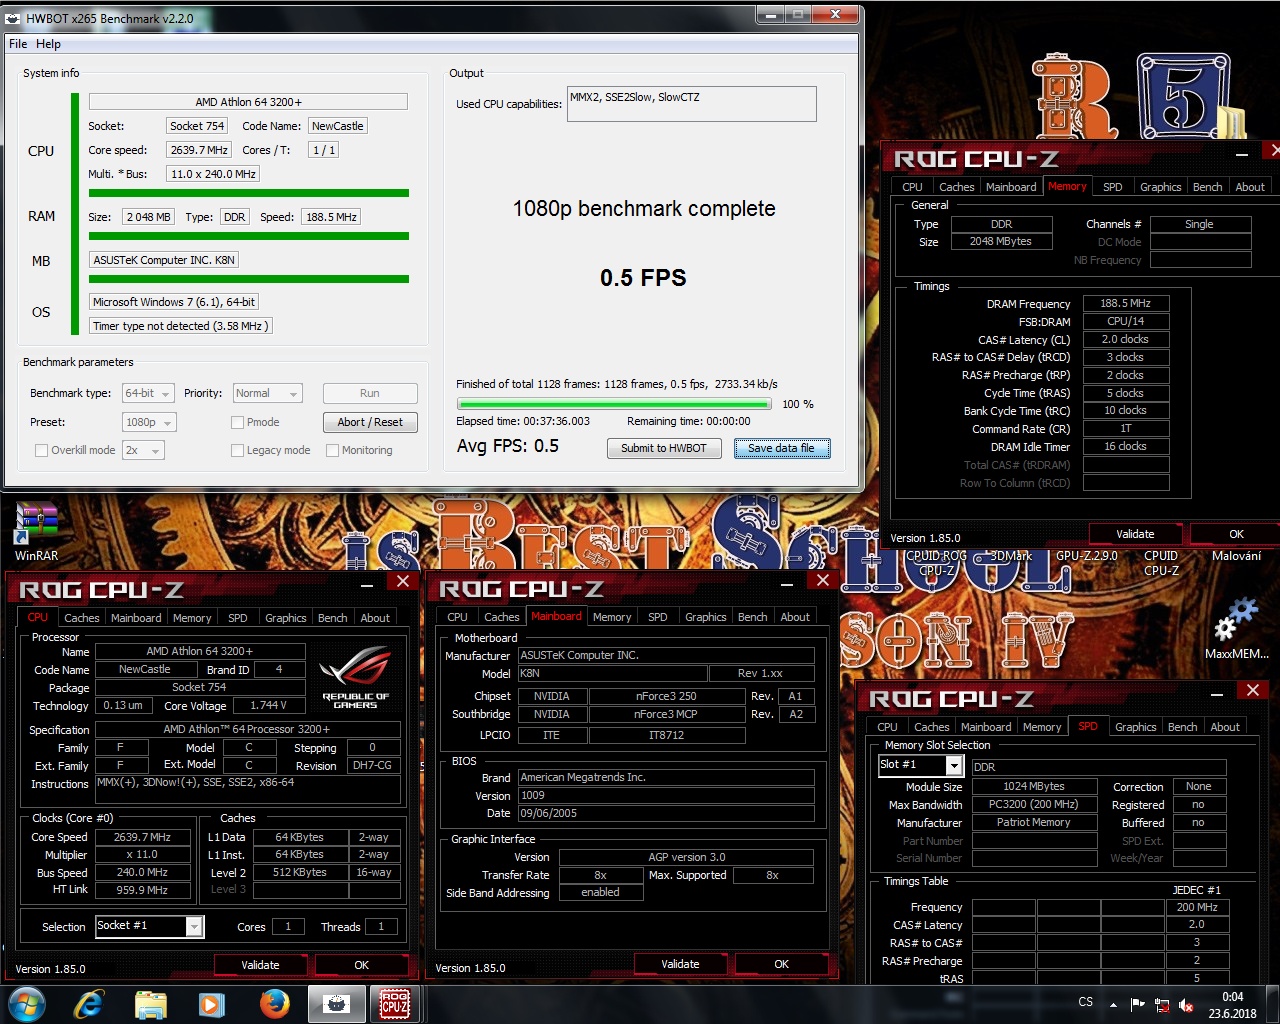
Task: Open Windows Media Player taskbar icon
Action: click(211, 1004)
